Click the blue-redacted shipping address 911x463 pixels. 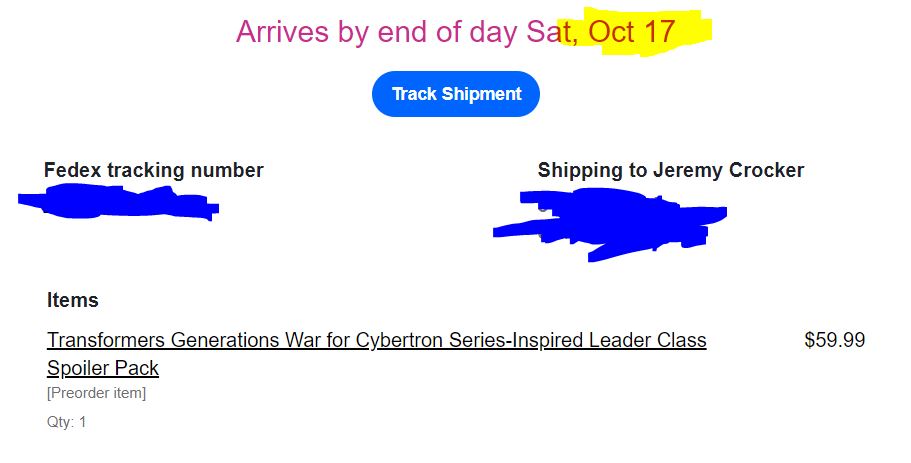[609, 224]
